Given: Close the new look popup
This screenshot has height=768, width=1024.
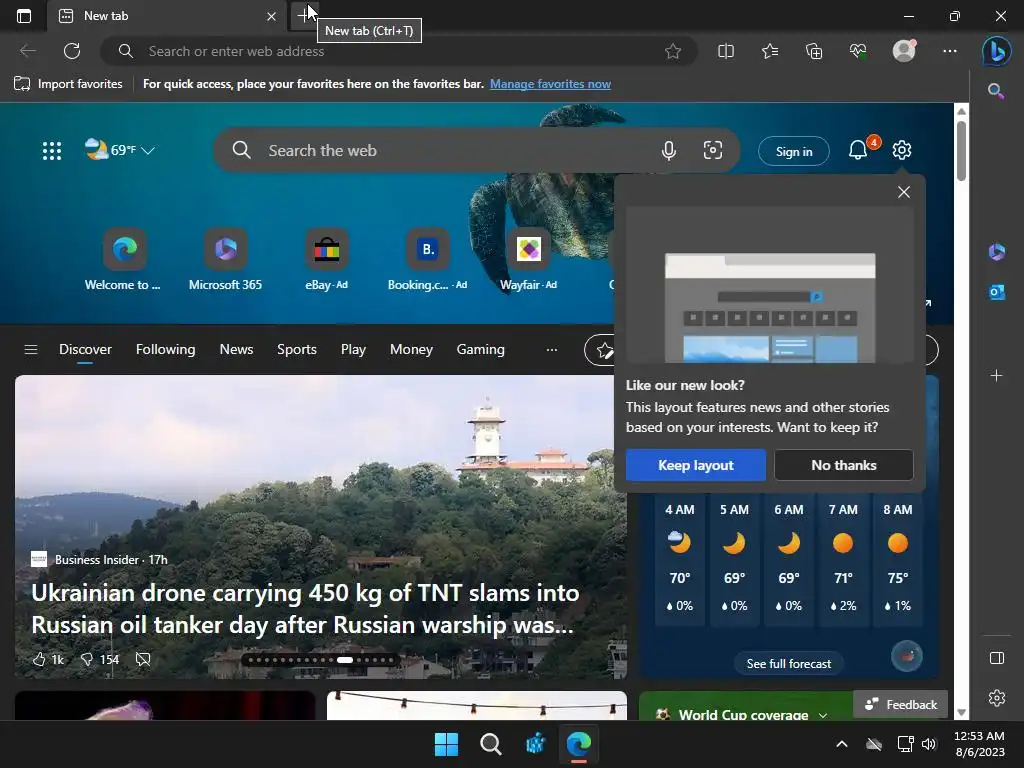Looking at the screenshot, I should (904, 192).
